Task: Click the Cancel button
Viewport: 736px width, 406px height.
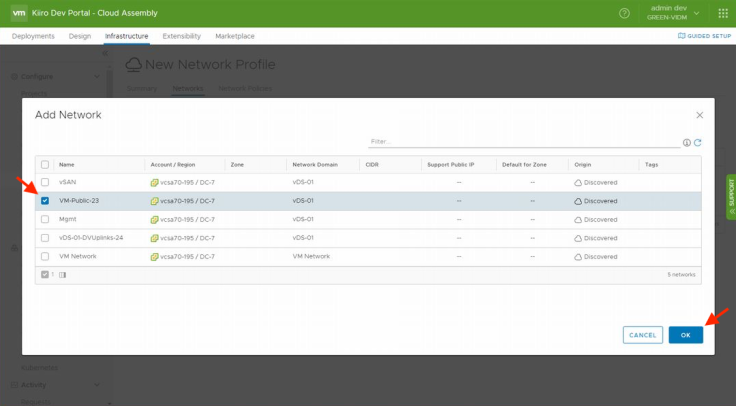Action: [643, 335]
